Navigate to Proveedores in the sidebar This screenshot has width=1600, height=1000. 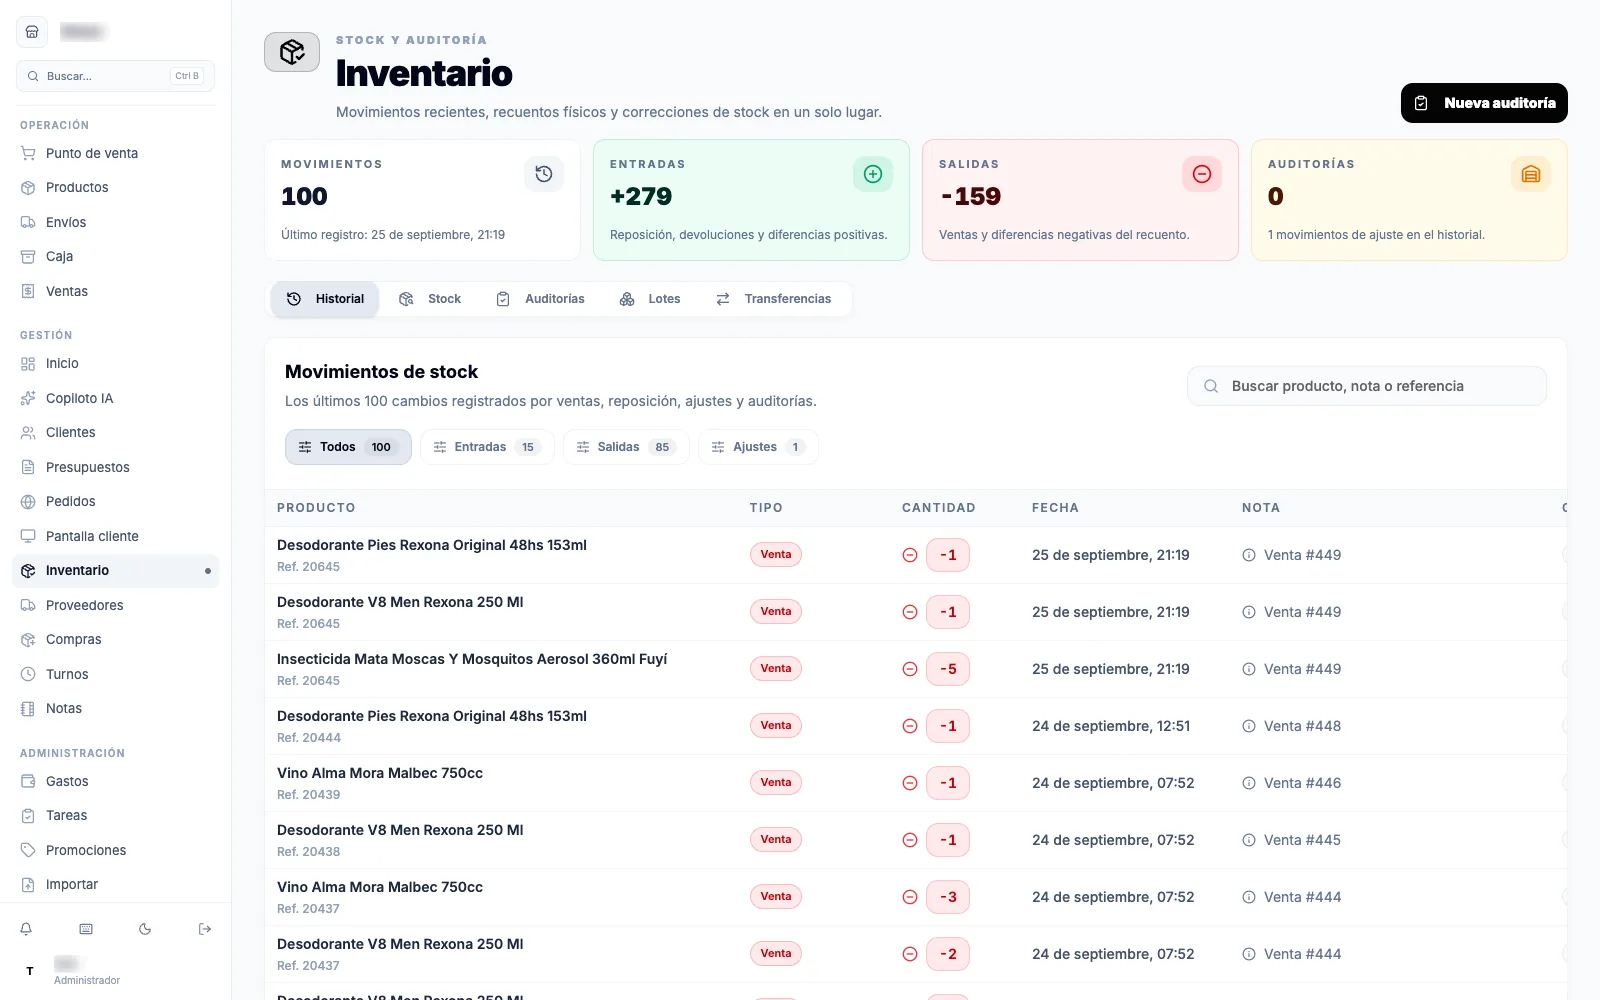(116, 605)
